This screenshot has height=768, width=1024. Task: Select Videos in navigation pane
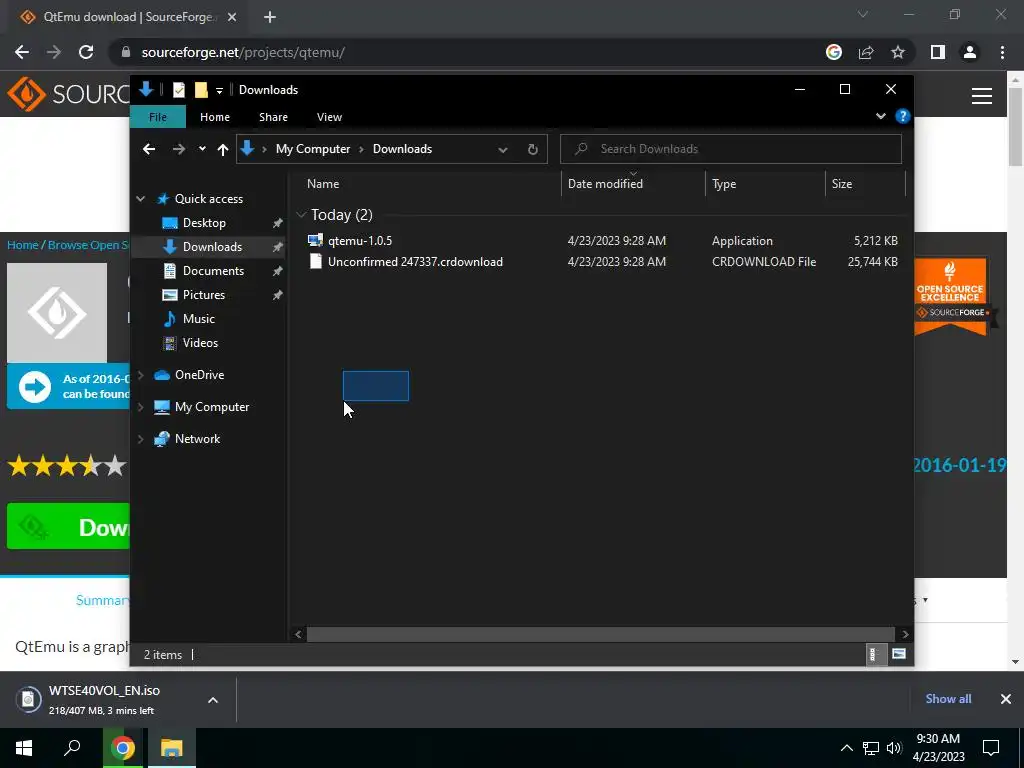(200, 343)
